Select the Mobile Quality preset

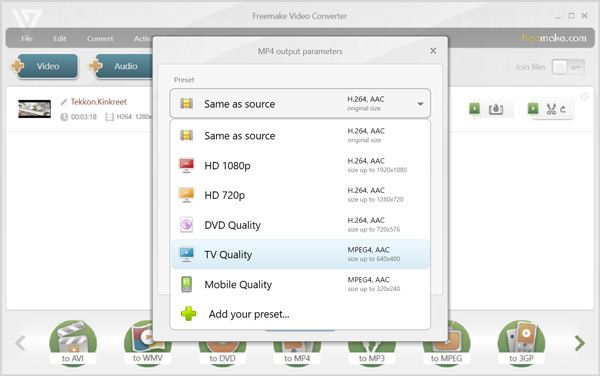coord(300,284)
